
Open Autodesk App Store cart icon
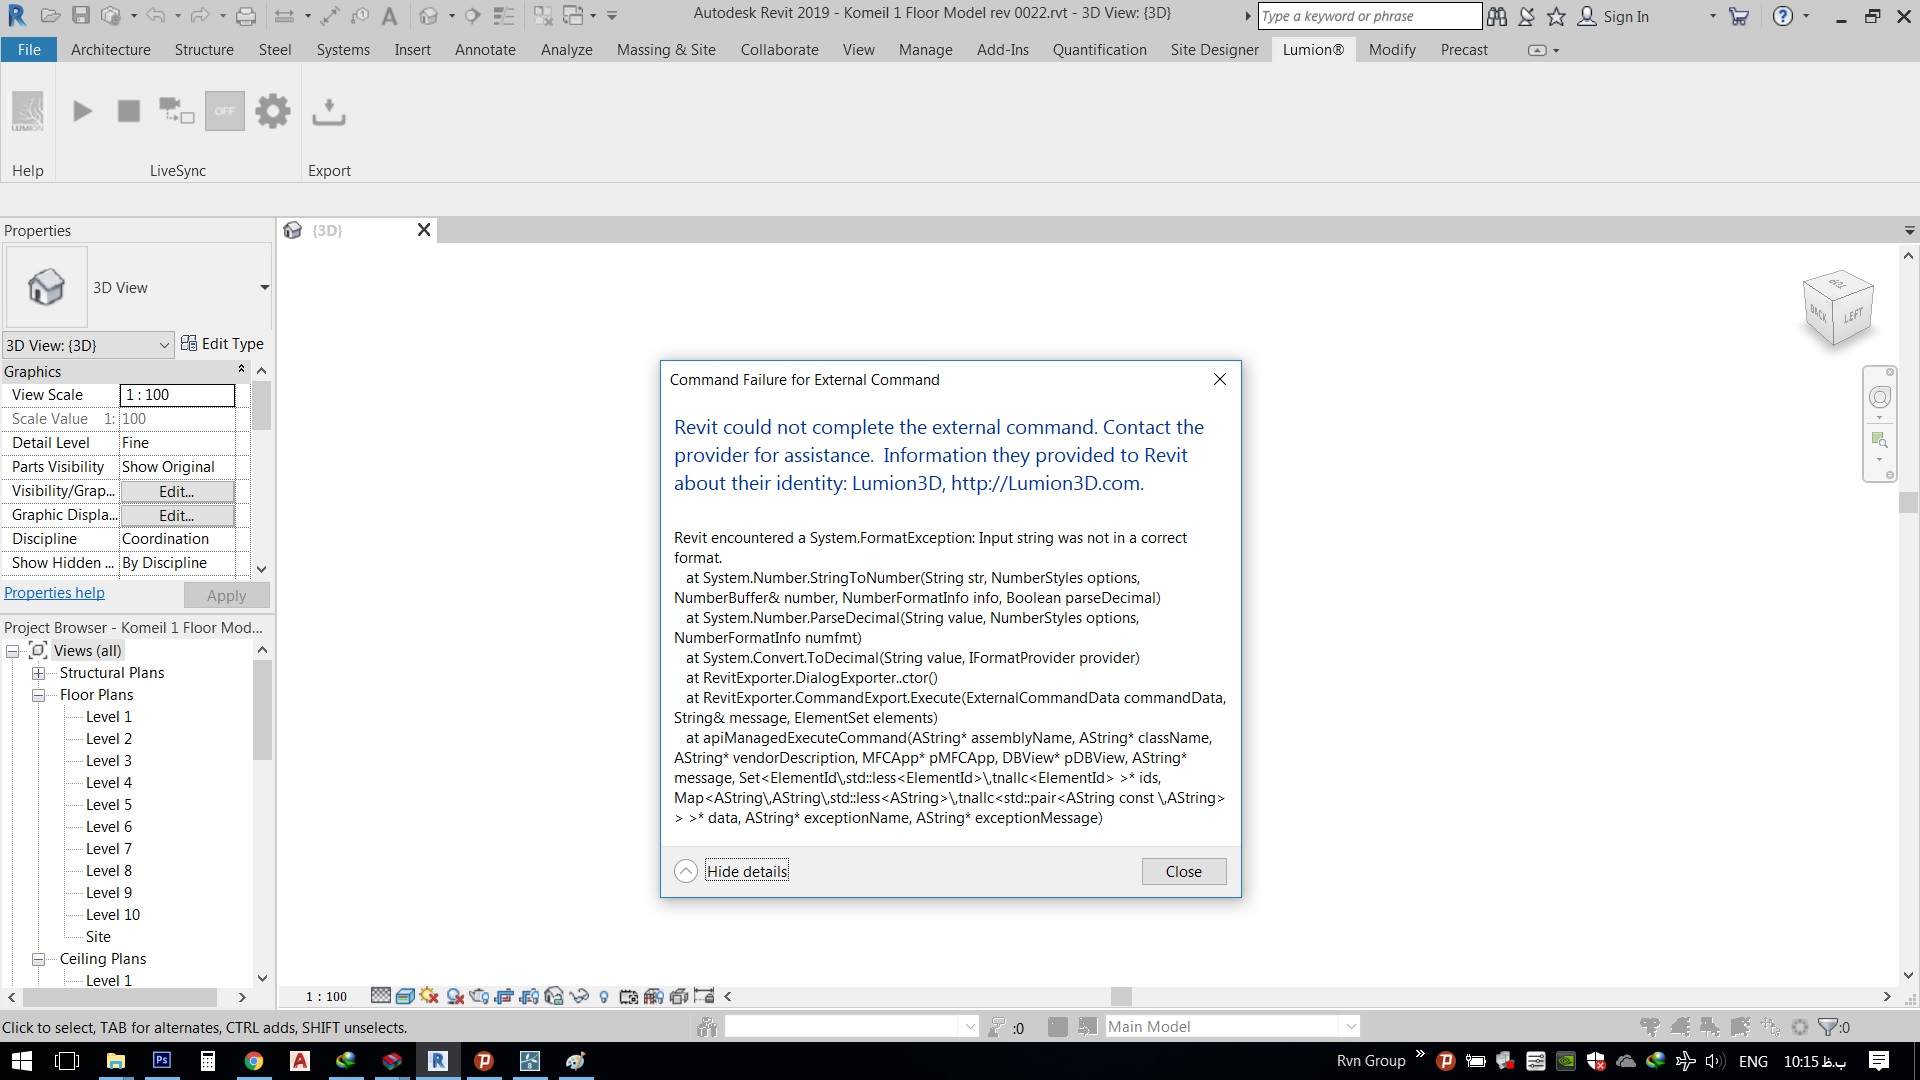(x=1739, y=16)
